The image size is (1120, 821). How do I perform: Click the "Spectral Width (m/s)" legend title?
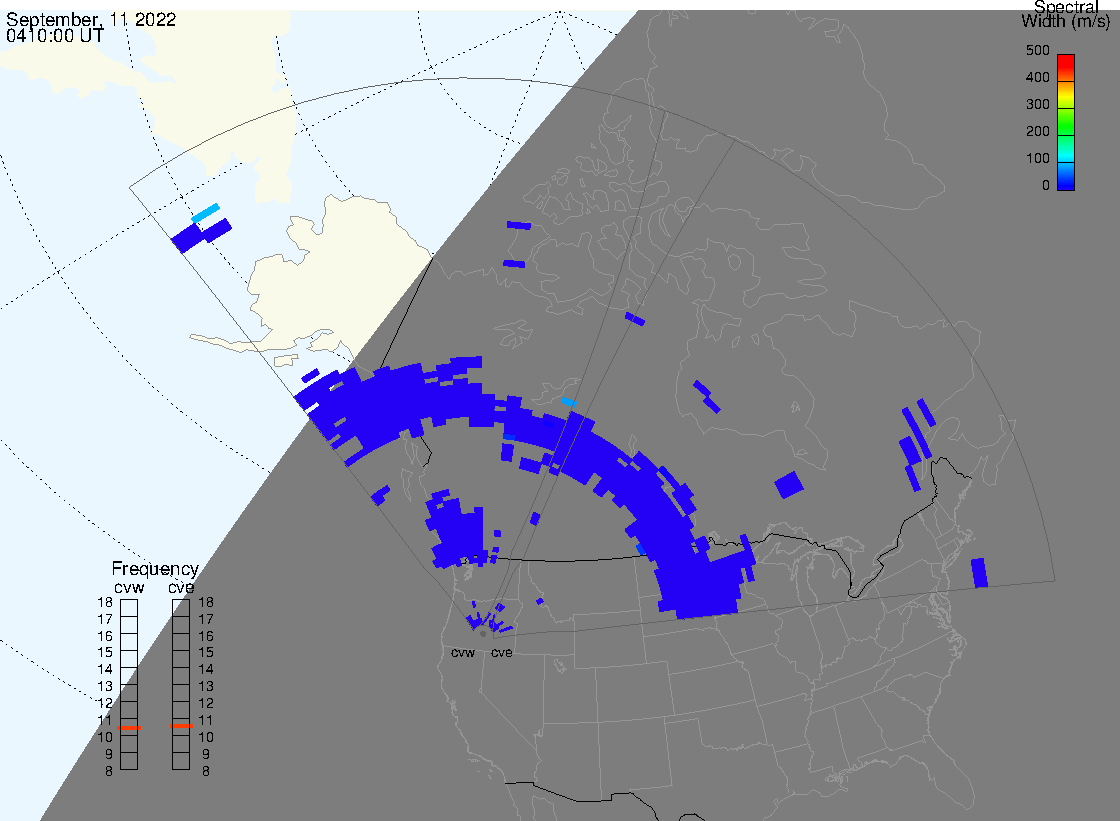click(1066, 14)
